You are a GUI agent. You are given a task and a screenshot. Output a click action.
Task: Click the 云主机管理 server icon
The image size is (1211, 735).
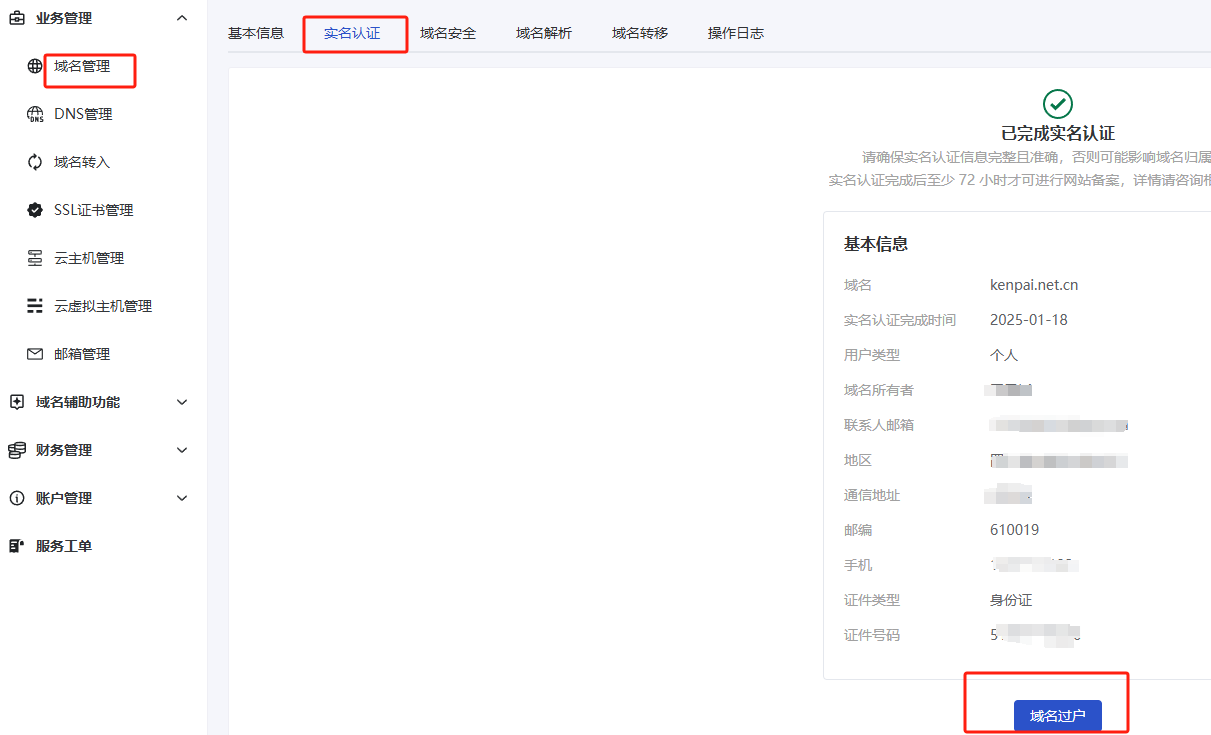(35, 258)
